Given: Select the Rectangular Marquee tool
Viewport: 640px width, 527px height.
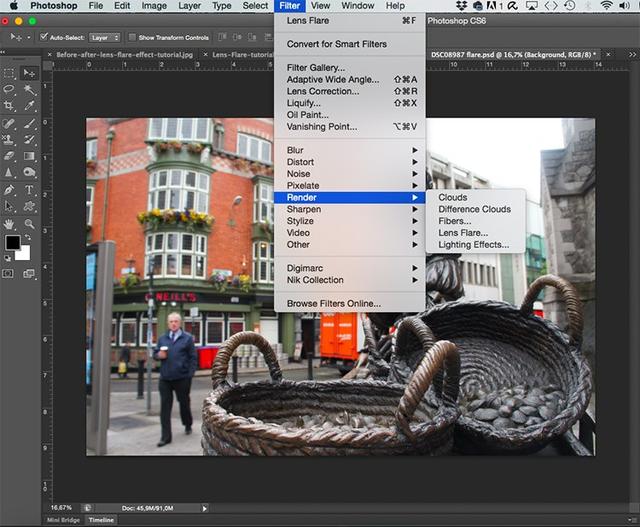Looking at the screenshot, I should [x=10, y=74].
